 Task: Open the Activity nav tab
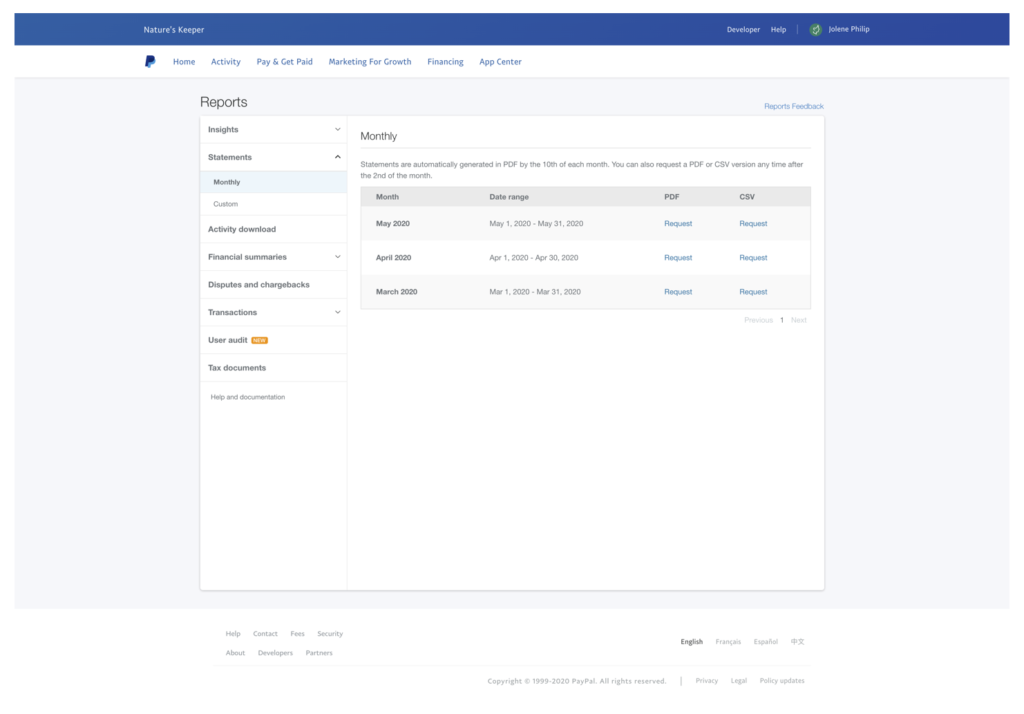click(225, 61)
